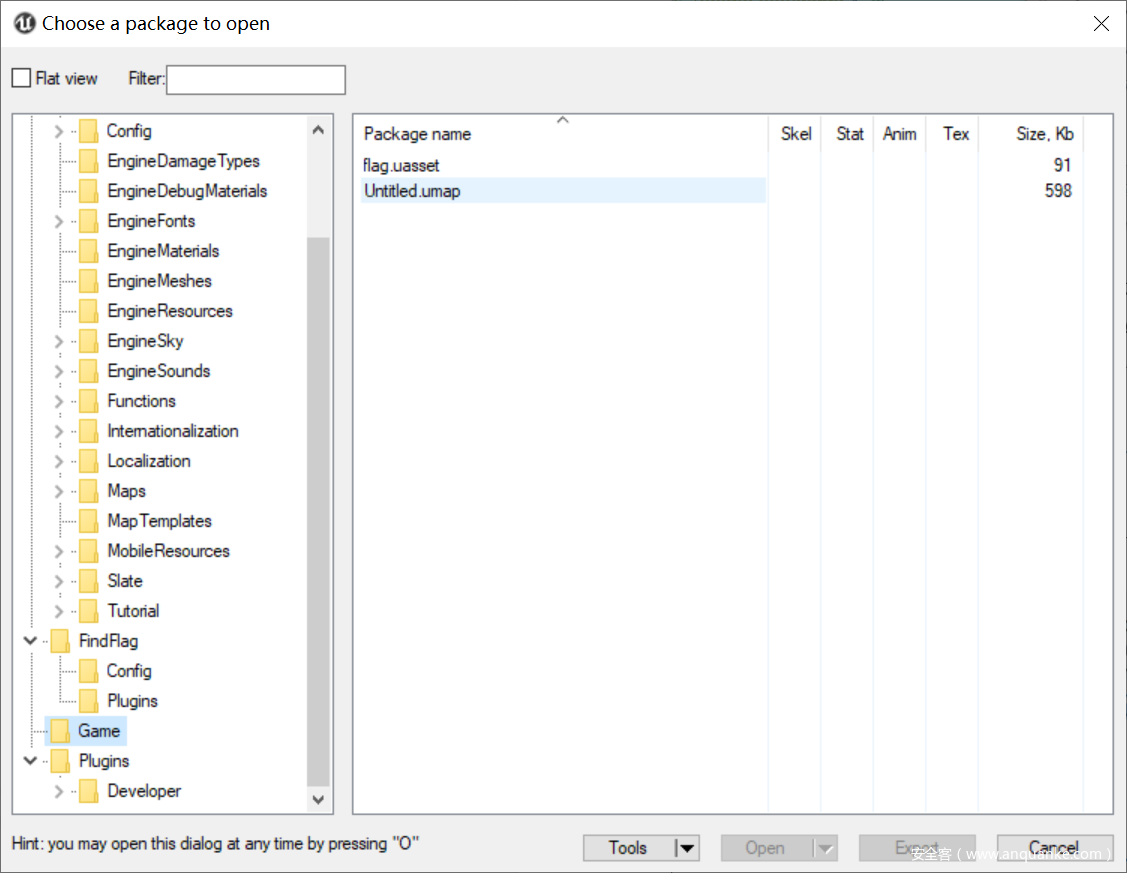Viewport: 1127px width, 873px height.
Task: Select the Developer folder icon
Action: coord(89,791)
